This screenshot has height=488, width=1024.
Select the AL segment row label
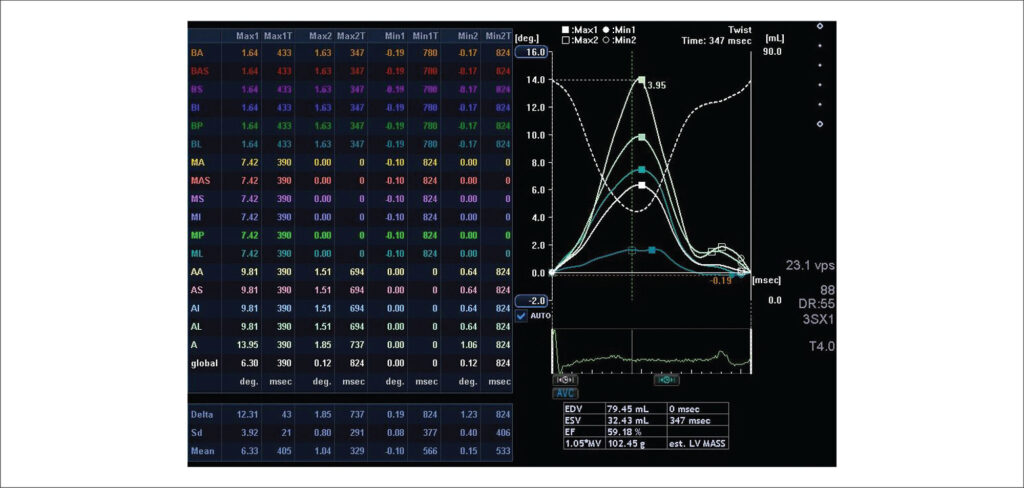196,326
